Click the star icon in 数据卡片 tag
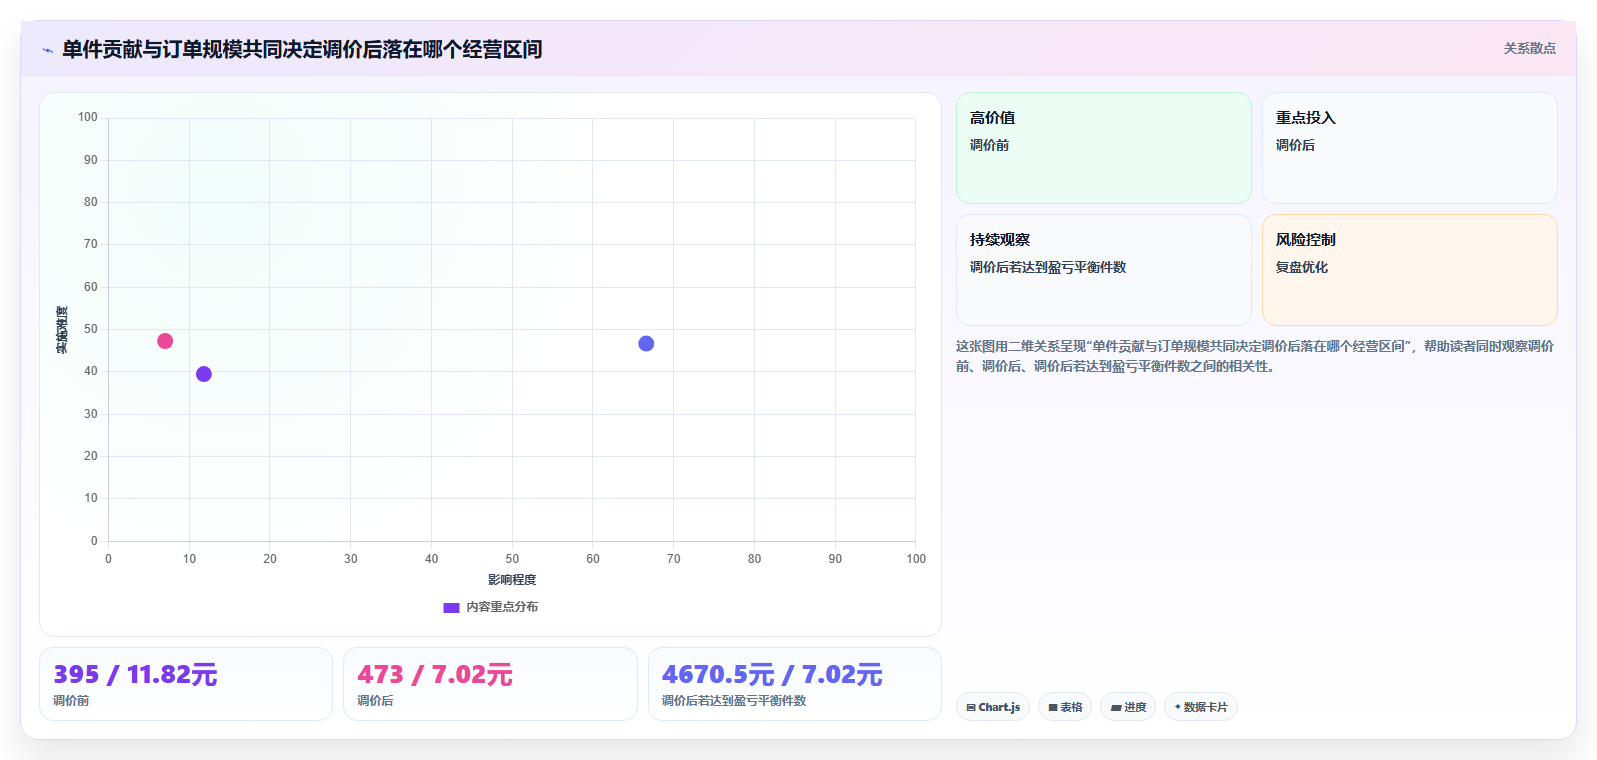This screenshot has width=1597, height=760. (x=1177, y=707)
